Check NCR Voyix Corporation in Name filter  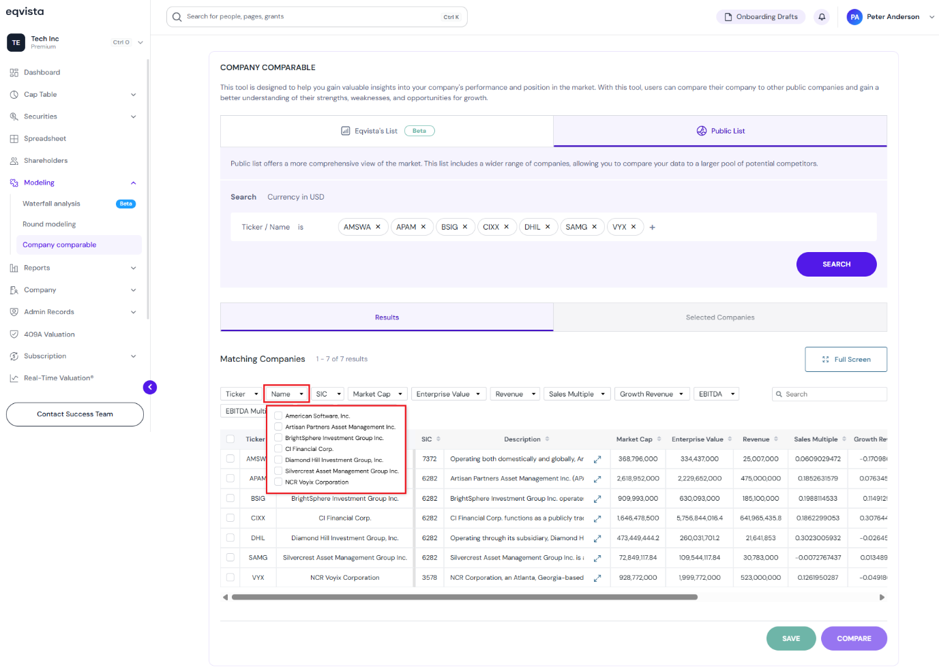(x=278, y=482)
